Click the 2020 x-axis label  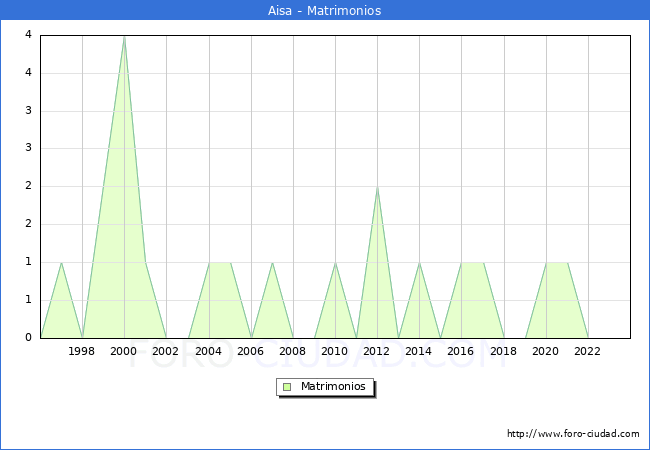point(546,351)
